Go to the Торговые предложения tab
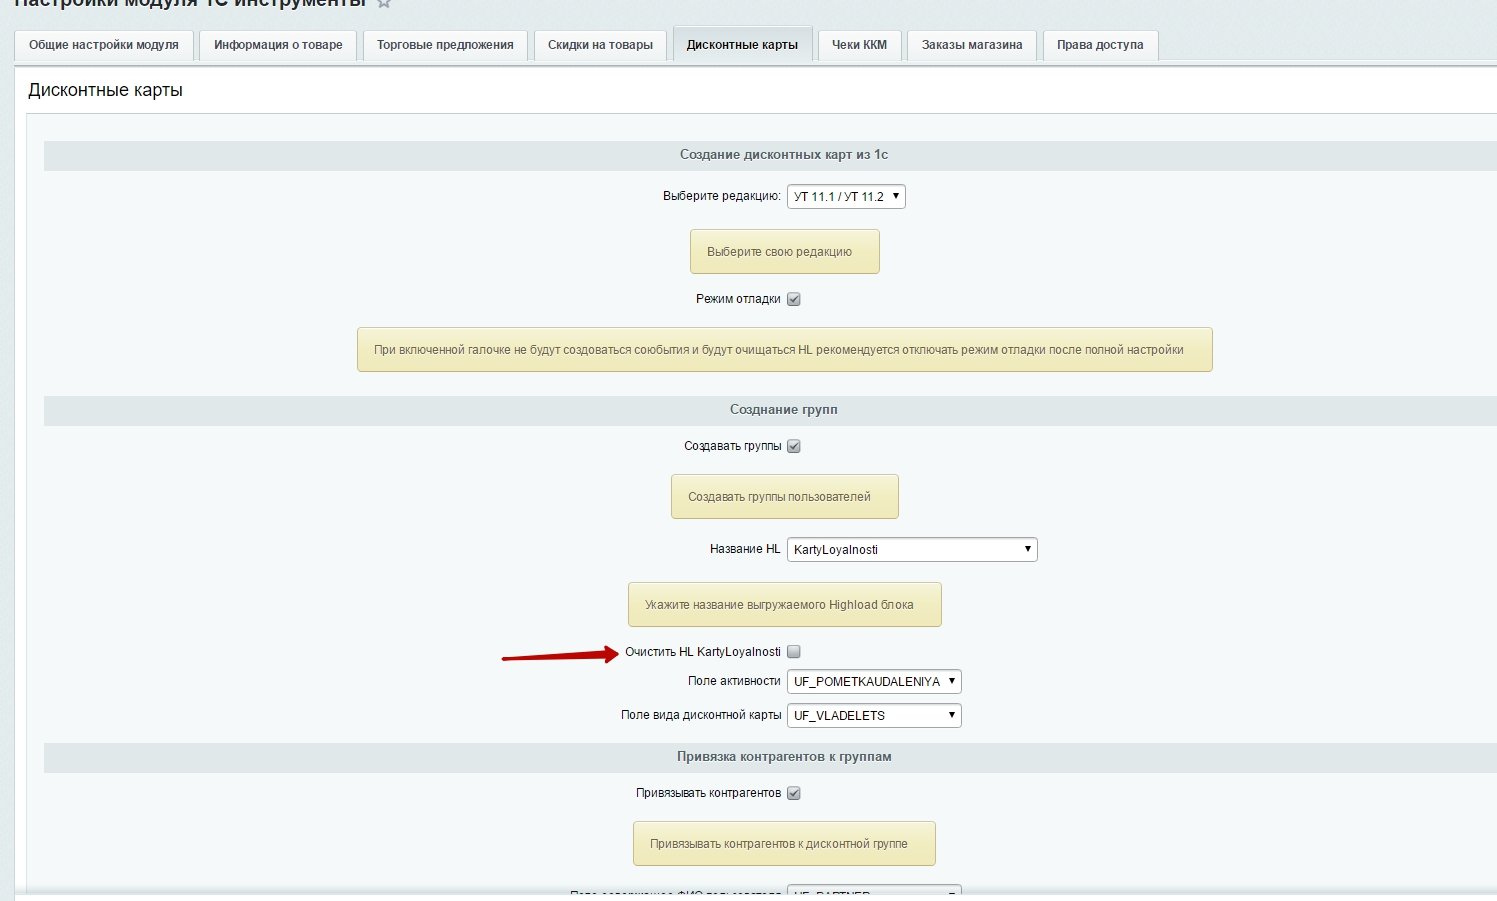 pos(445,45)
